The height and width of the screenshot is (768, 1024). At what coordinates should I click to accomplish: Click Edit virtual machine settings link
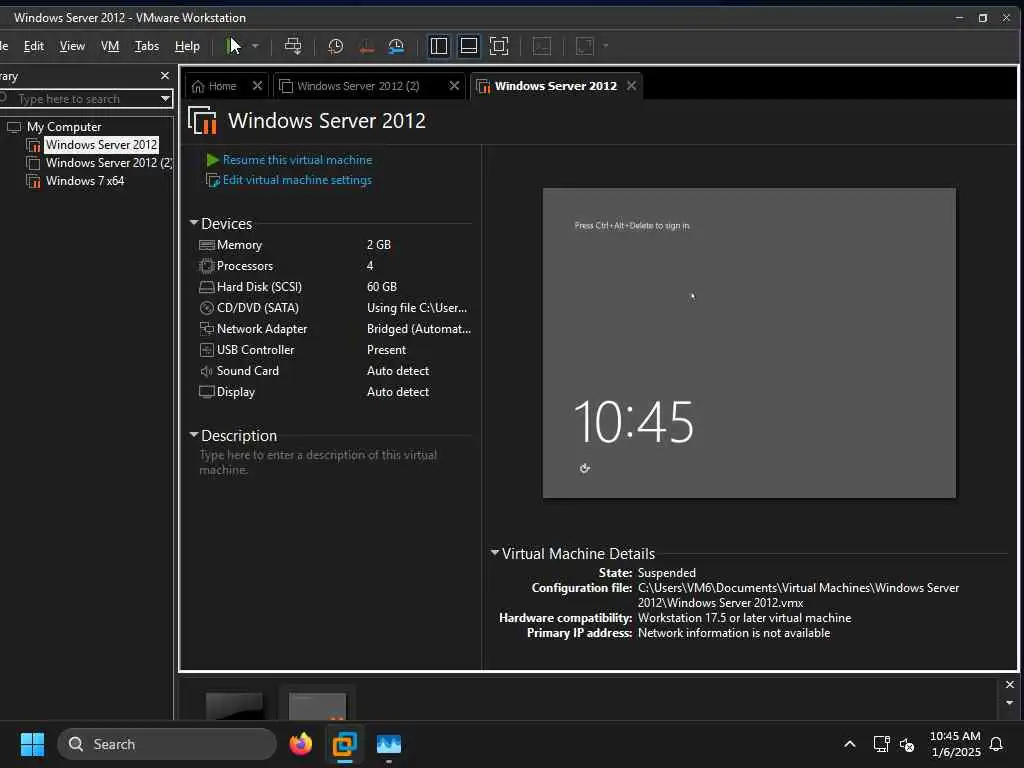click(297, 180)
